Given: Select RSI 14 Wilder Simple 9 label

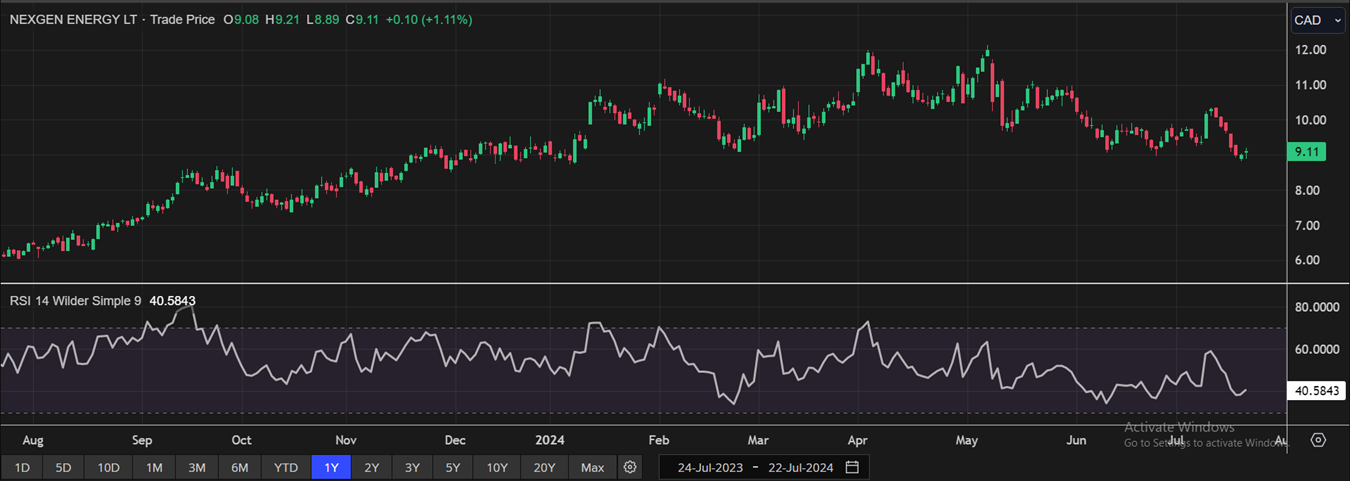Looking at the screenshot, I should pyautogui.click(x=76, y=300).
